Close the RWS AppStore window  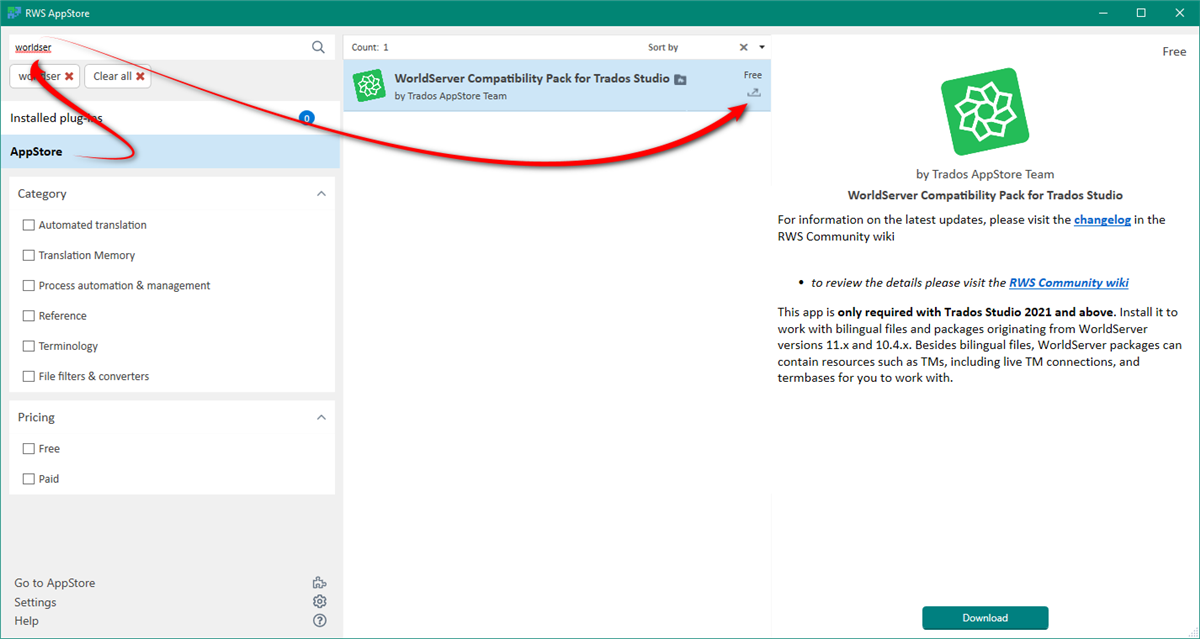pos(1178,13)
